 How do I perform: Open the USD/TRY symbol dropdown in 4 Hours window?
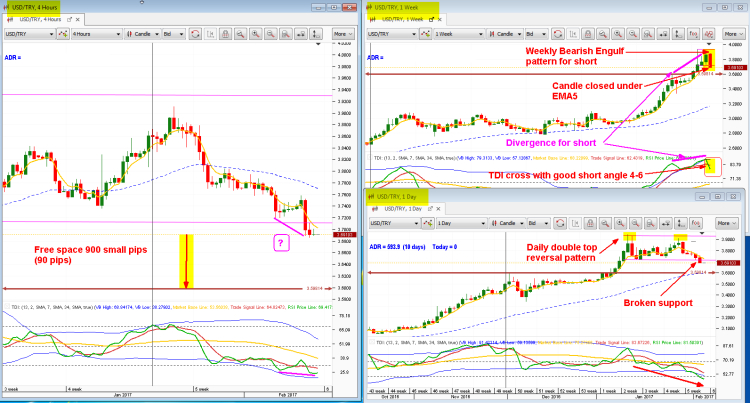pyautogui.click(x=29, y=34)
